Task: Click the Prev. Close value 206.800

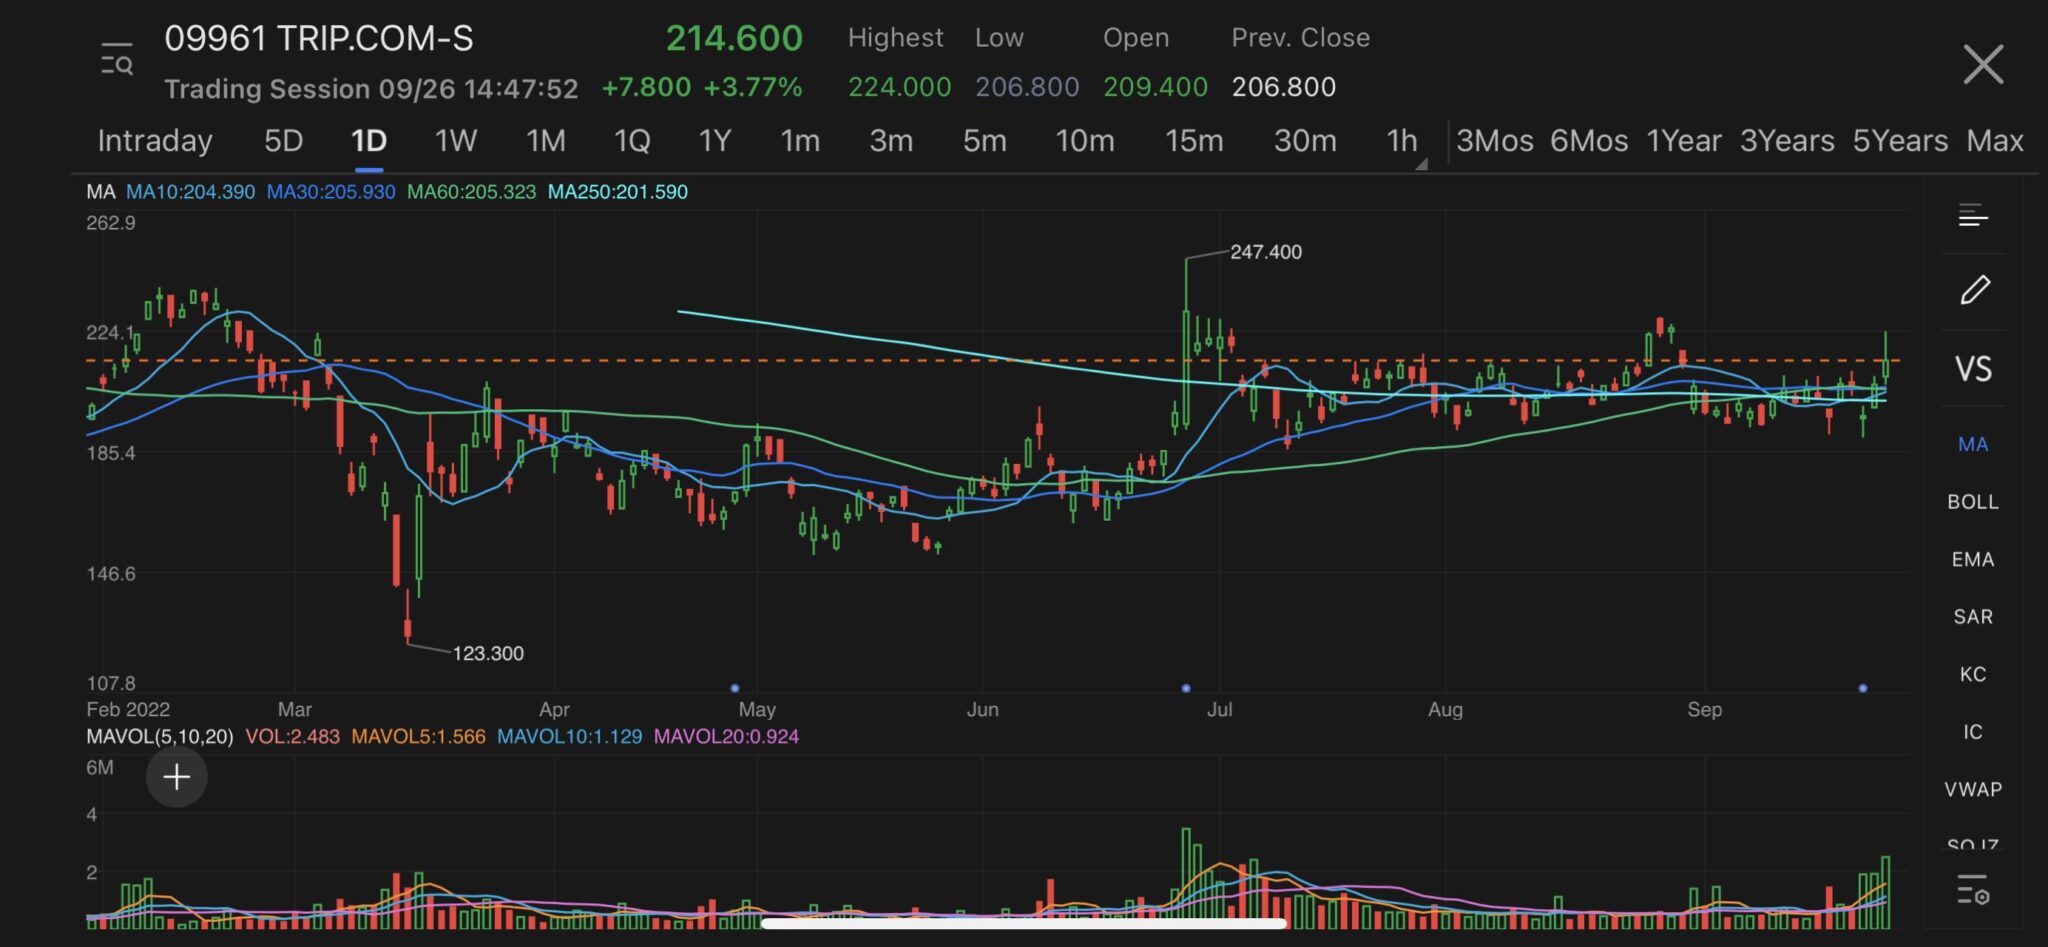Action: click(x=1283, y=87)
